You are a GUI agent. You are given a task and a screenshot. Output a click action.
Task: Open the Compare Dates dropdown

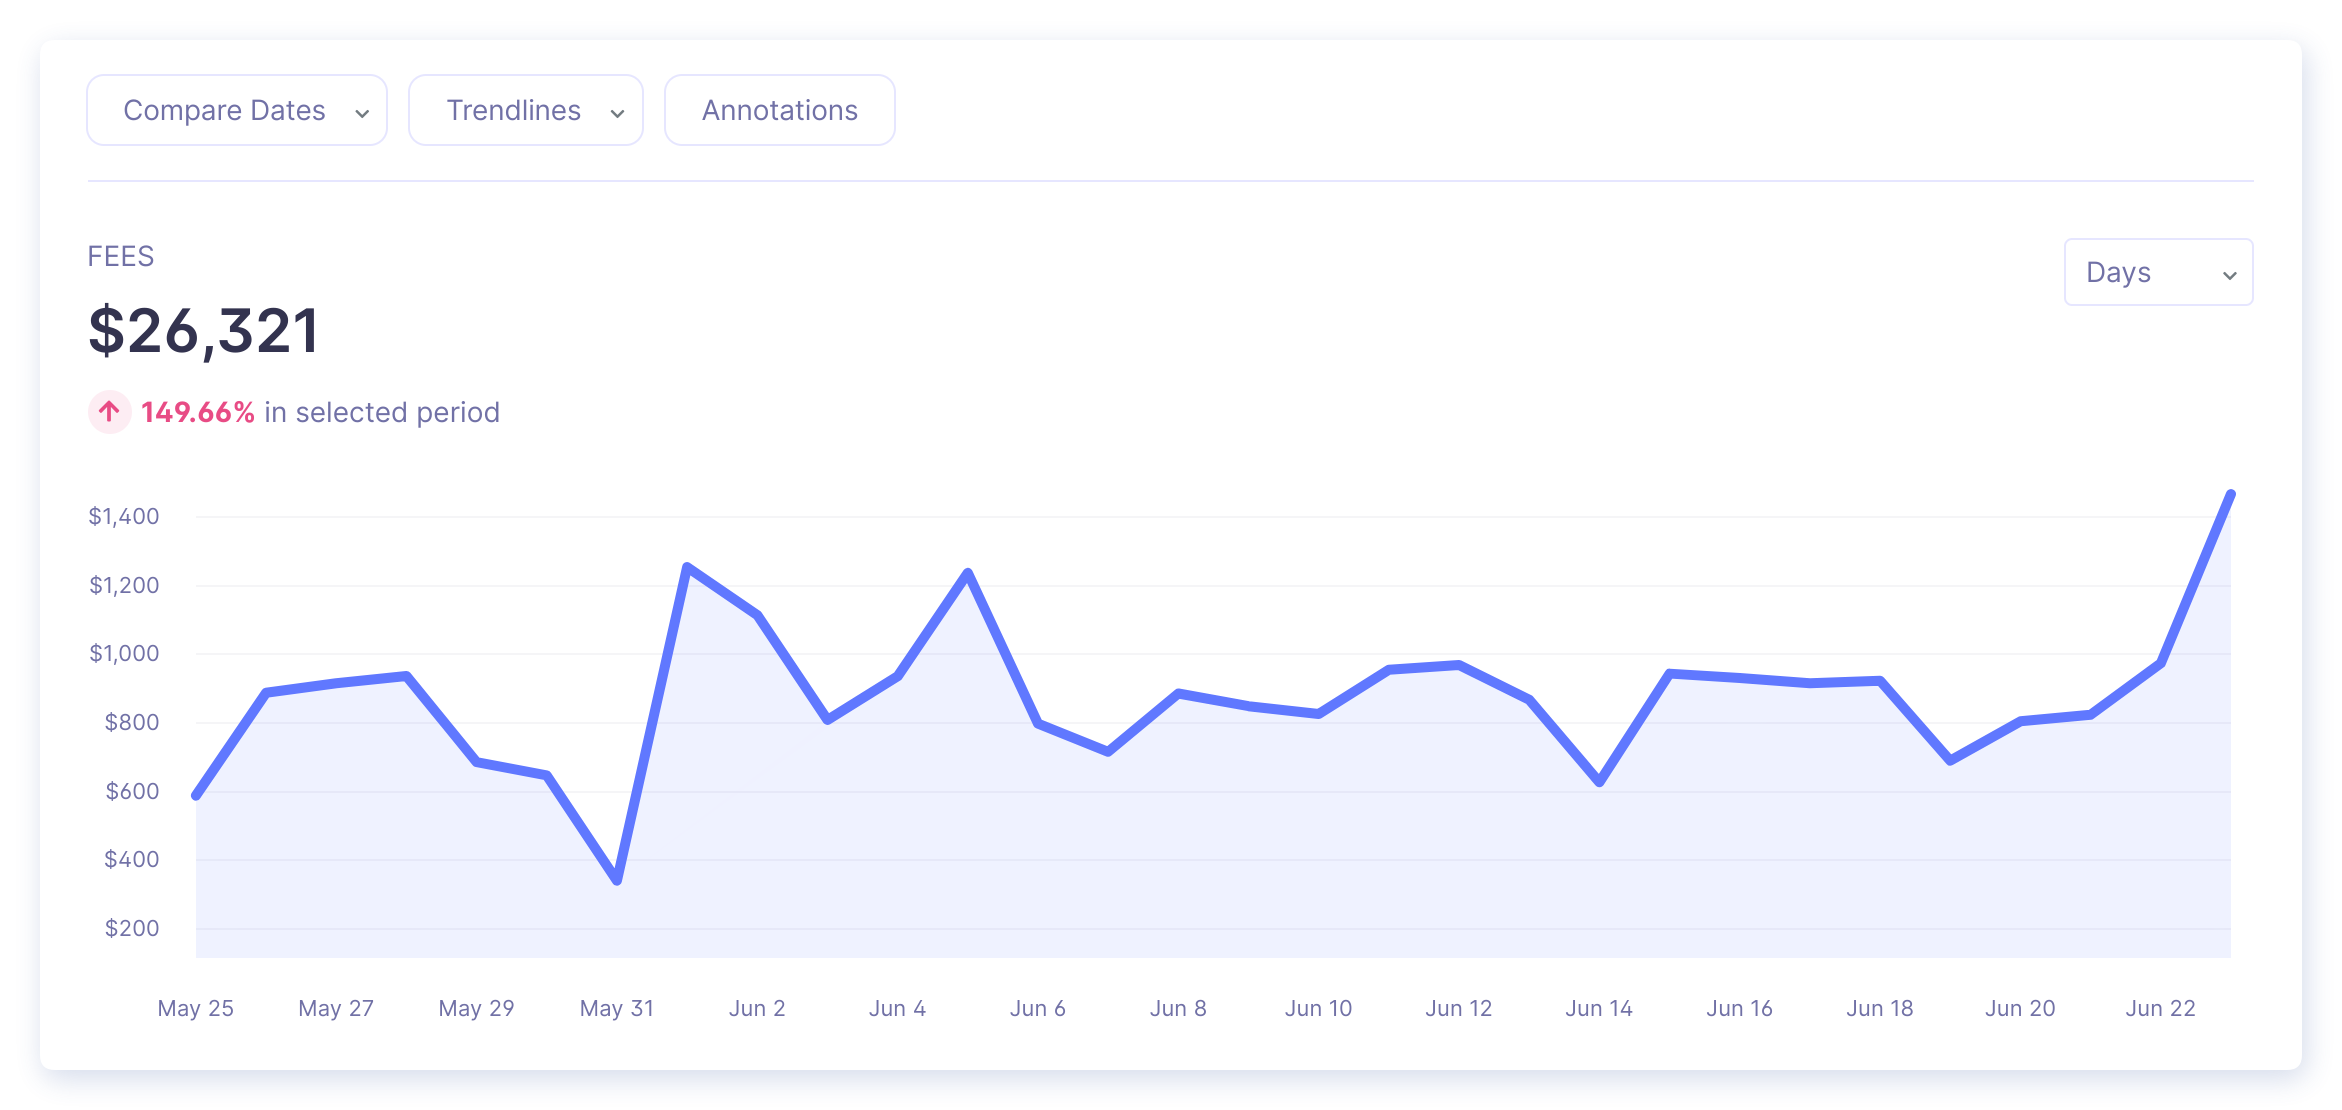[x=237, y=110]
